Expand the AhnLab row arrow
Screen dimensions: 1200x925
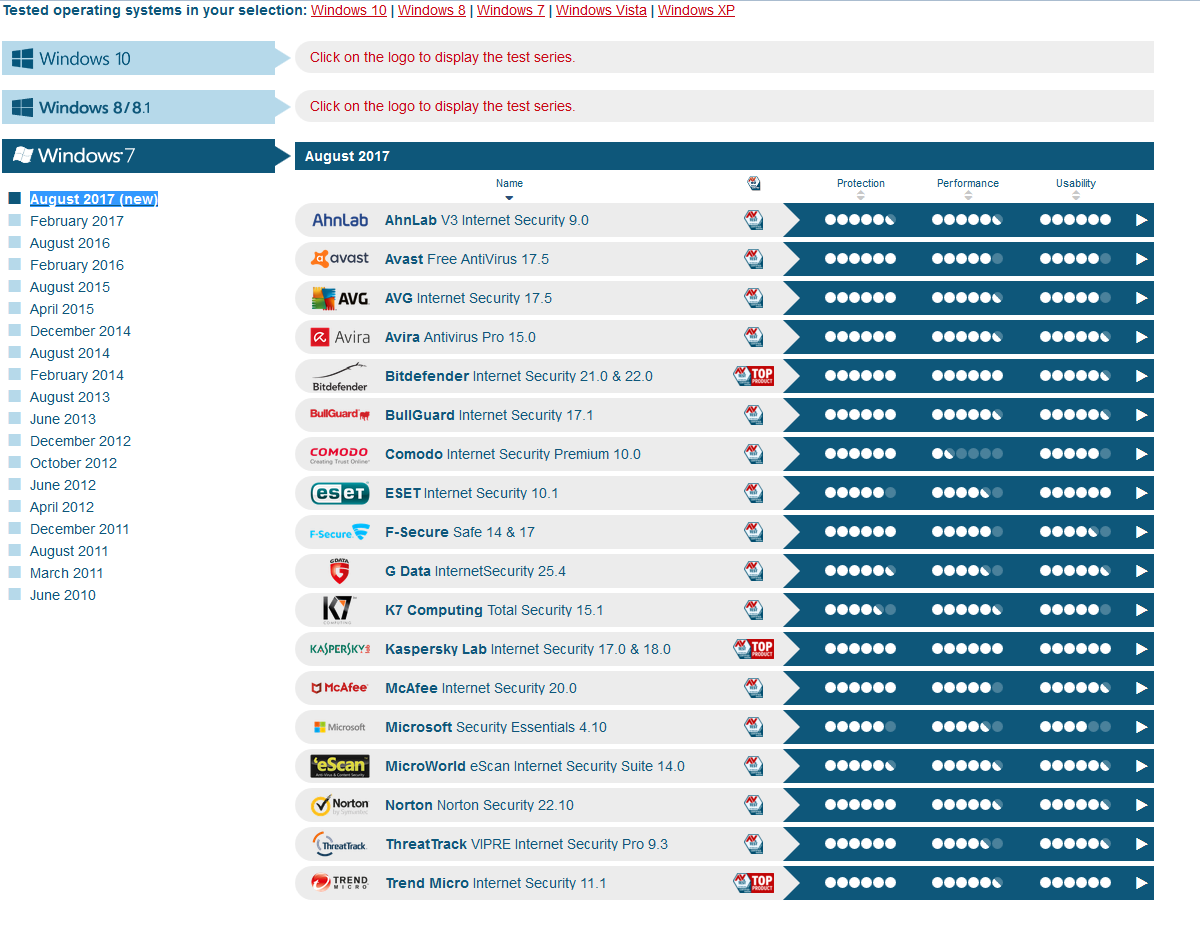pos(1142,220)
